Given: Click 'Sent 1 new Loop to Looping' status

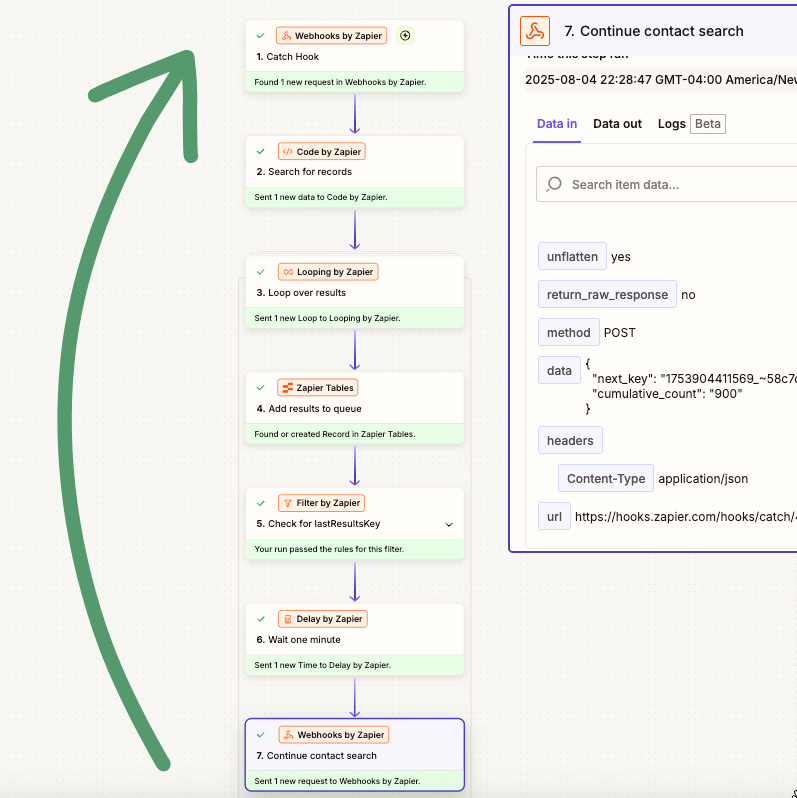Looking at the screenshot, I should pyautogui.click(x=327, y=318).
